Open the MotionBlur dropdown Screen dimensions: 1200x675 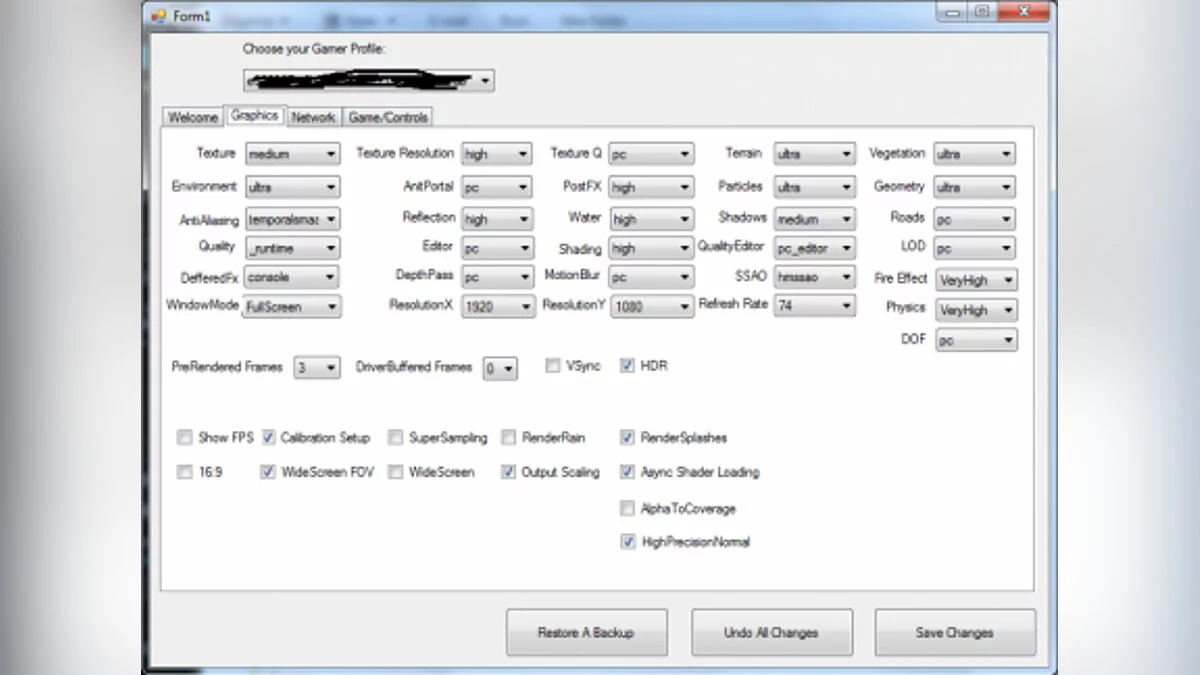pos(651,277)
